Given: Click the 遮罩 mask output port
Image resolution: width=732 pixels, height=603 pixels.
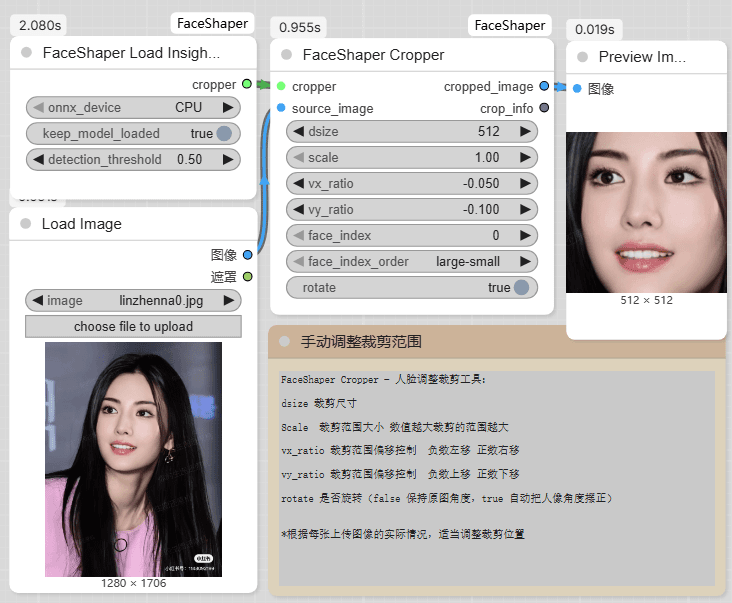Looking at the screenshot, I should pos(247,276).
